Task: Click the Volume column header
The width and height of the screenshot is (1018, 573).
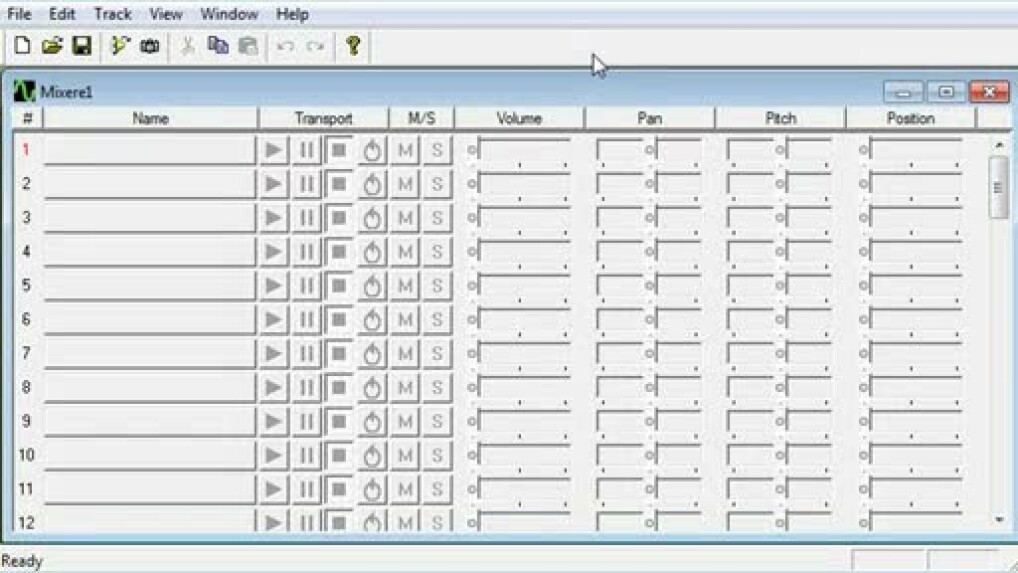Action: coord(519,118)
